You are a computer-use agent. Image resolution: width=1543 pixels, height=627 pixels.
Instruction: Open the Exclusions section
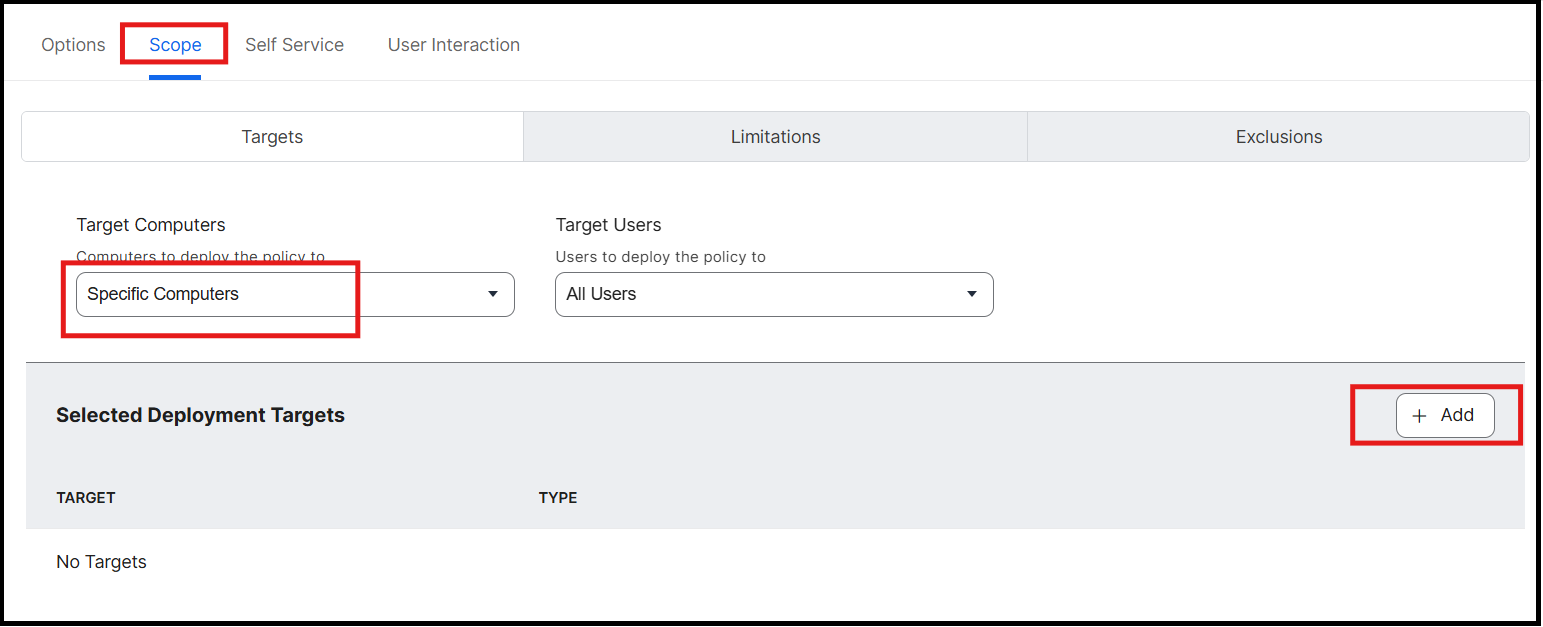[x=1278, y=137]
